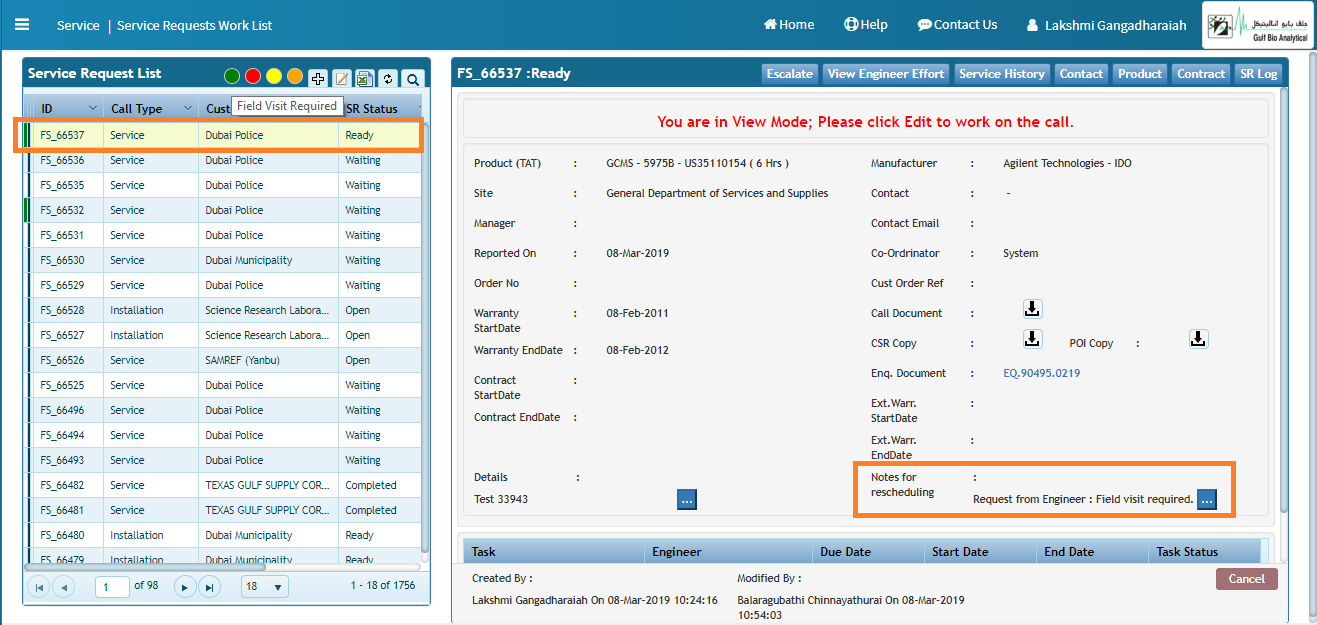Click the Escalate button
The width and height of the screenshot is (1317, 625).
(790, 74)
